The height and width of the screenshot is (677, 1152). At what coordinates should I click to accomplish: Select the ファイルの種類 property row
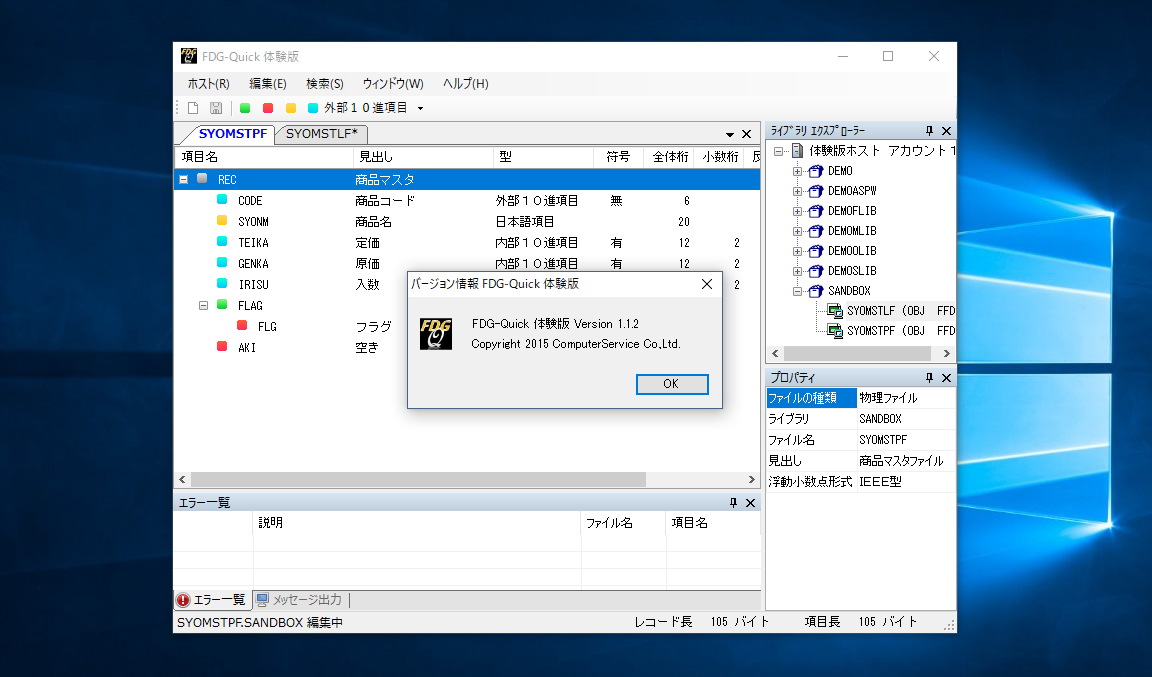click(860, 398)
